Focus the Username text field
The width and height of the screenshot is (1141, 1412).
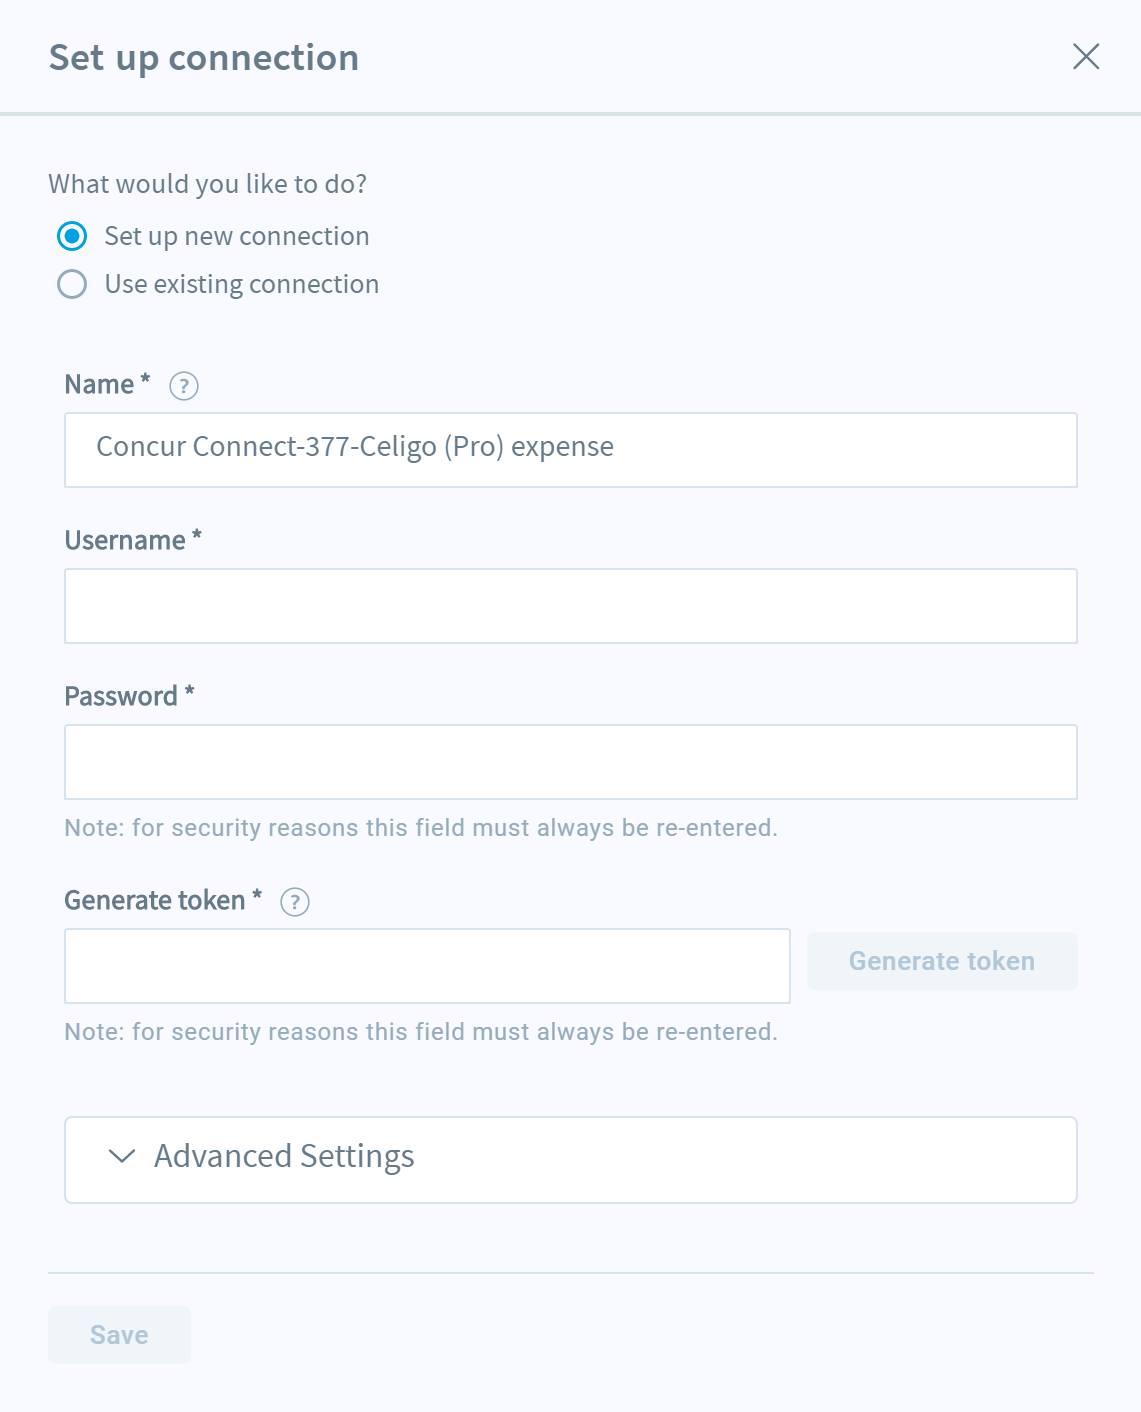(x=571, y=606)
